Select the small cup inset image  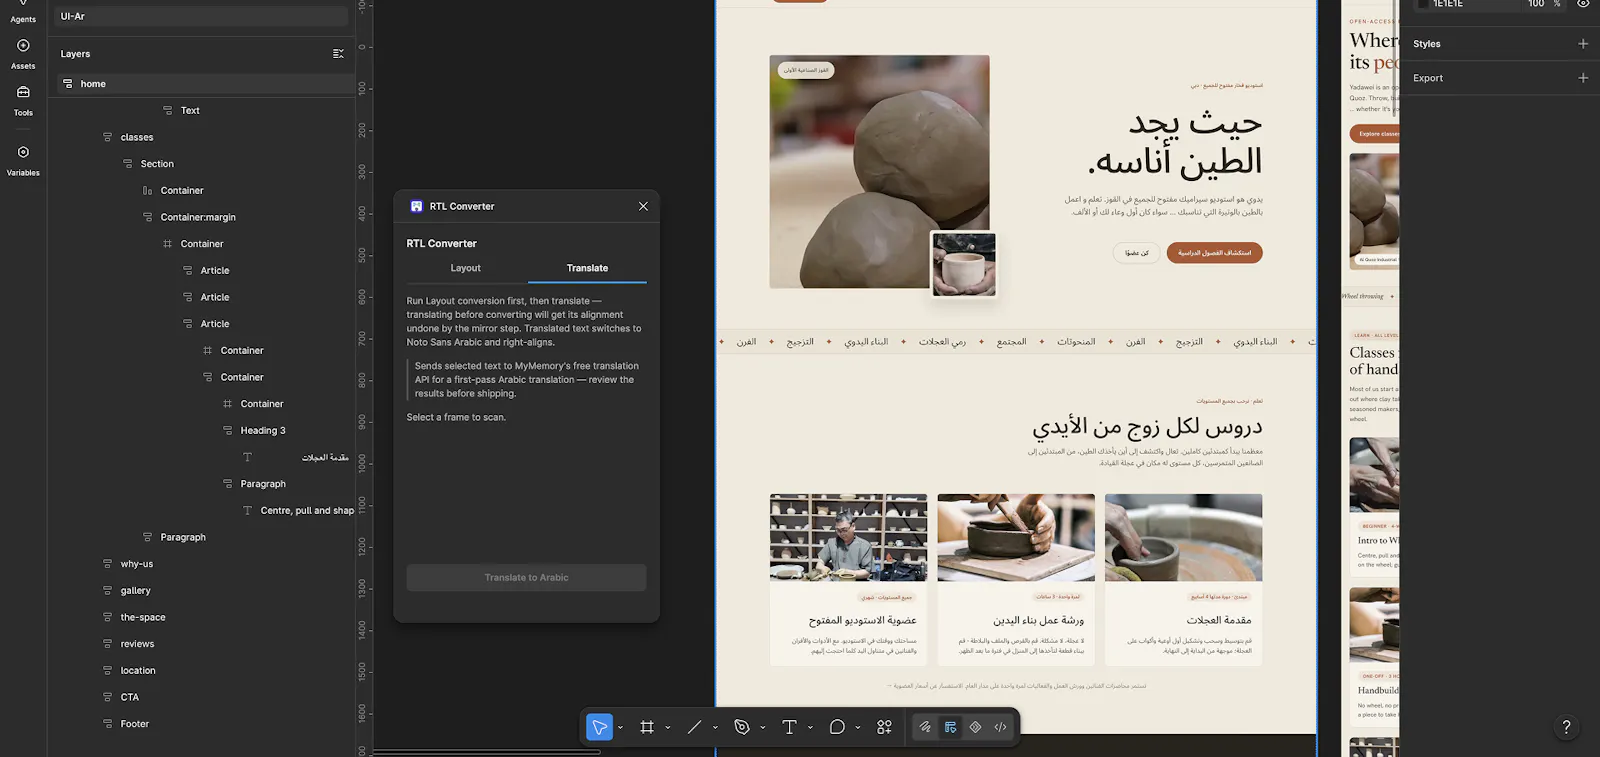click(964, 264)
